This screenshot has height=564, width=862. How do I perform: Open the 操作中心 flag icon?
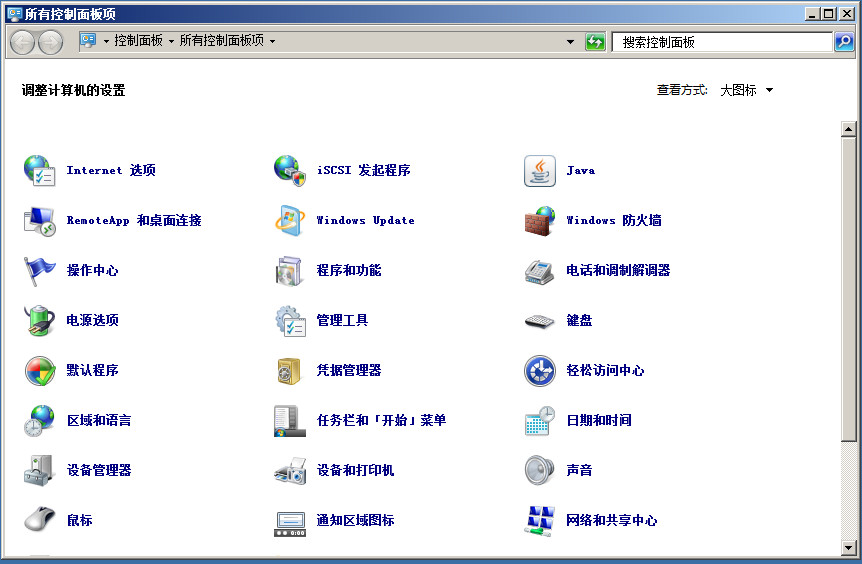click(39, 270)
